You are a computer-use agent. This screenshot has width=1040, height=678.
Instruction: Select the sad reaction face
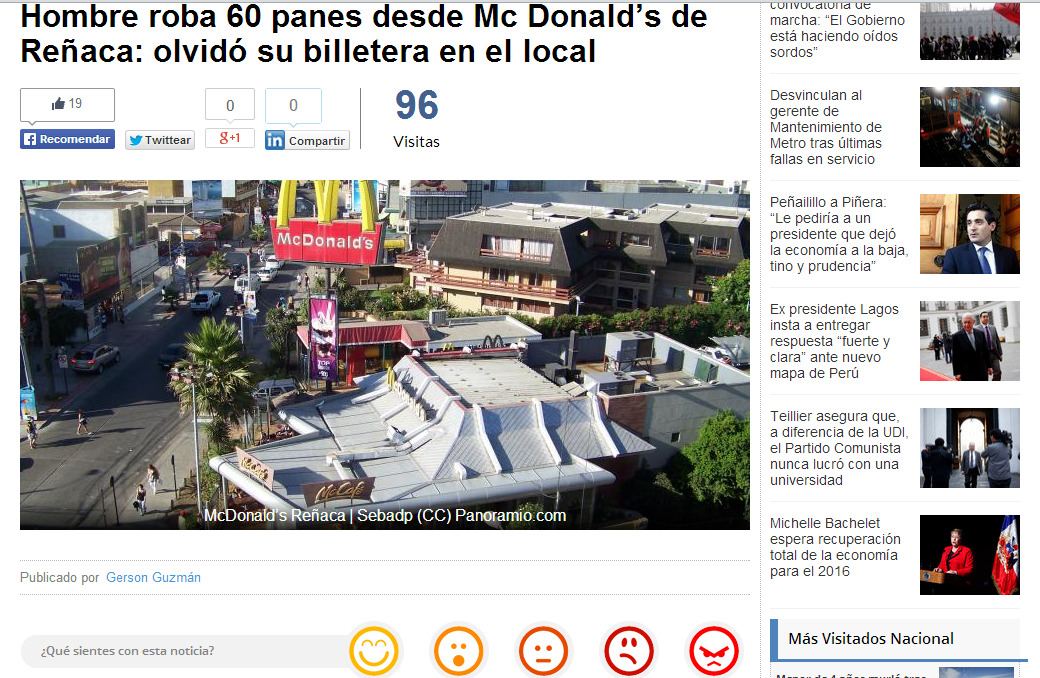[x=629, y=651]
